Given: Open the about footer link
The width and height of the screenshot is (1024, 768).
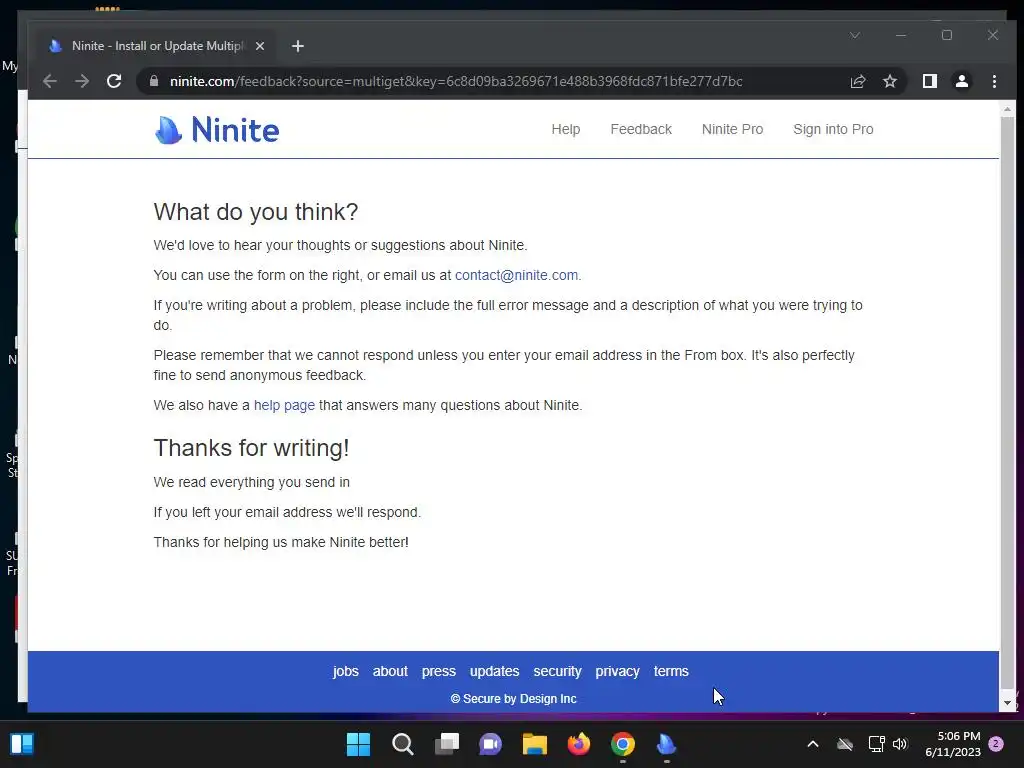Looking at the screenshot, I should pos(390,671).
